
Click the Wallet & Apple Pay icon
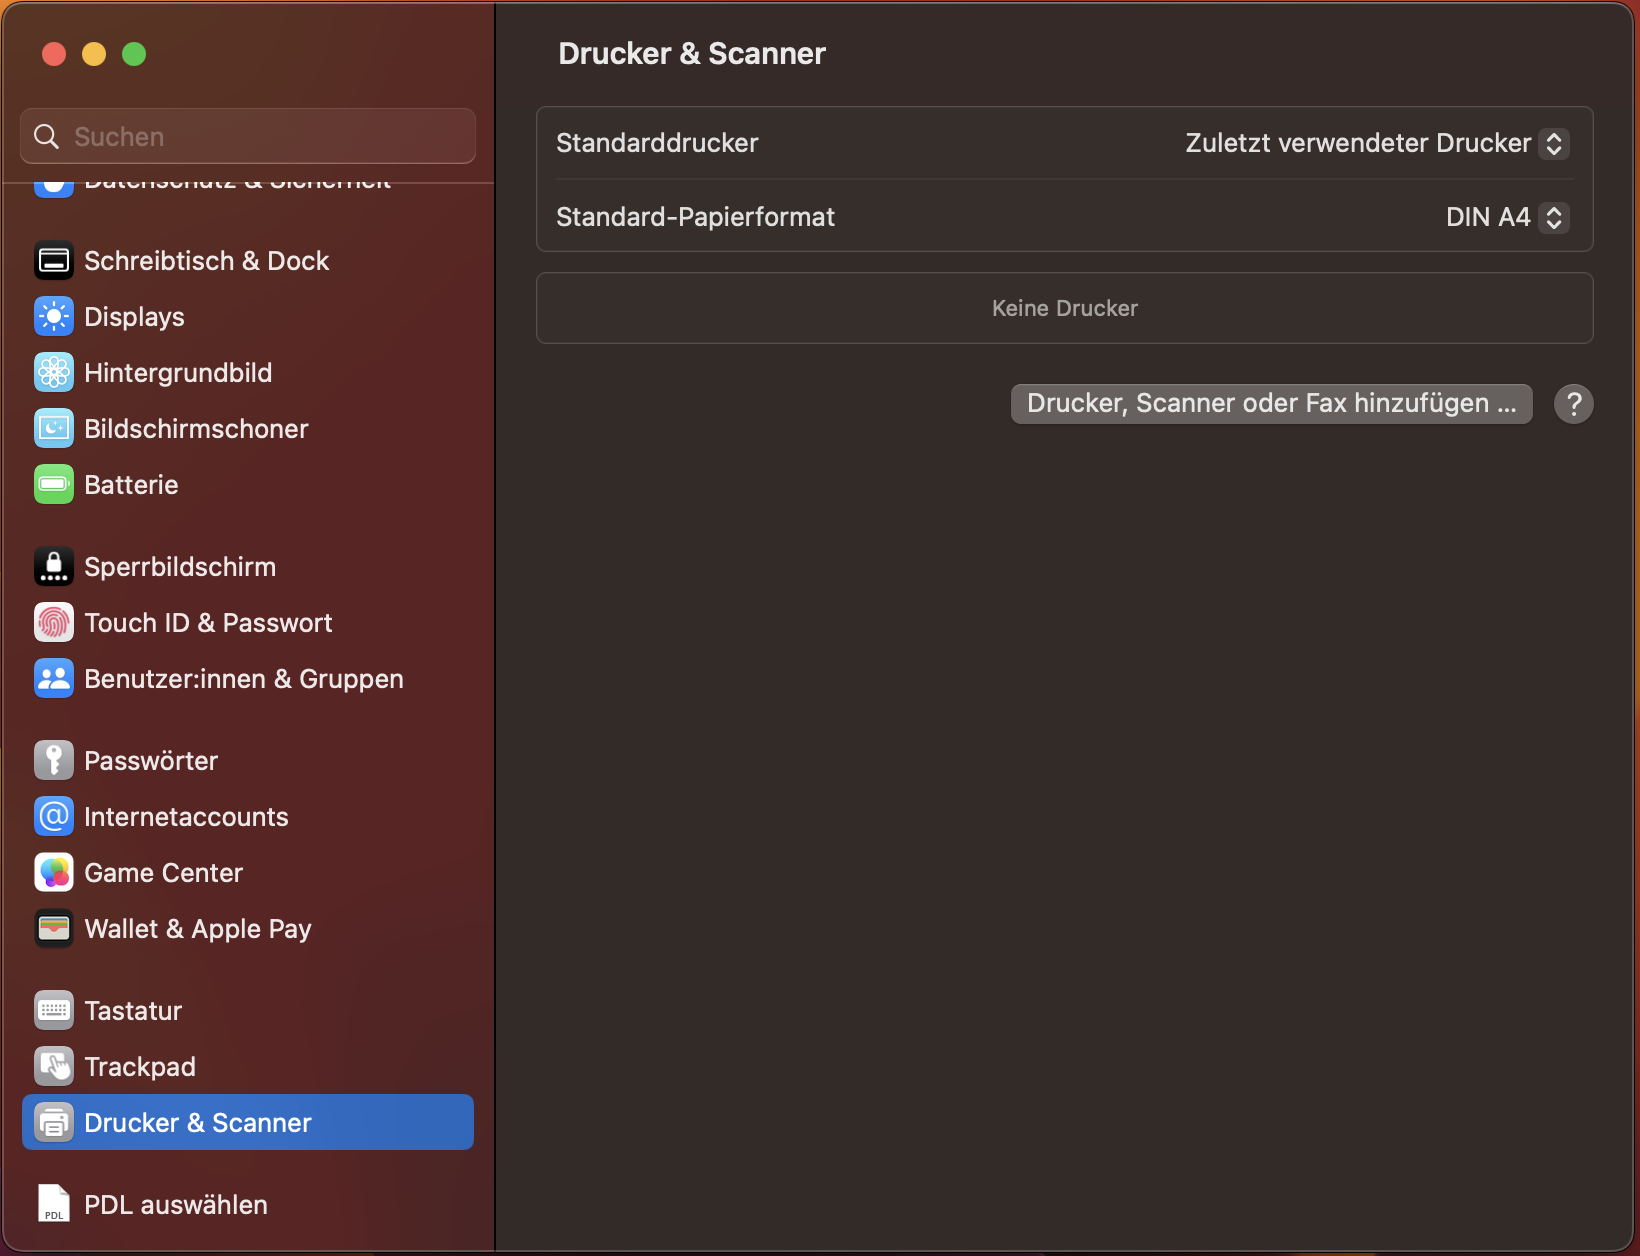pyautogui.click(x=54, y=929)
